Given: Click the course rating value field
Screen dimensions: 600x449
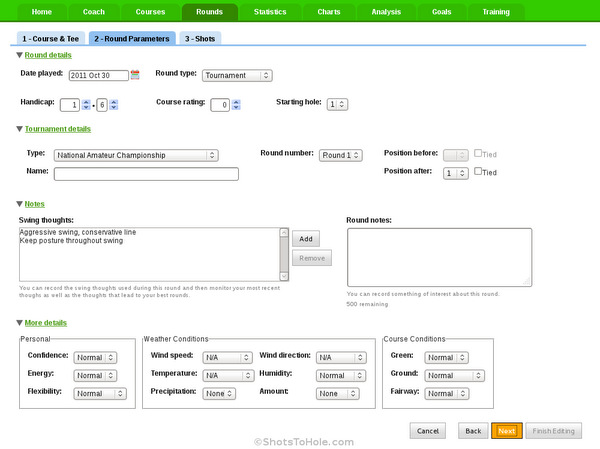Looking at the screenshot, I should [220, 105].
